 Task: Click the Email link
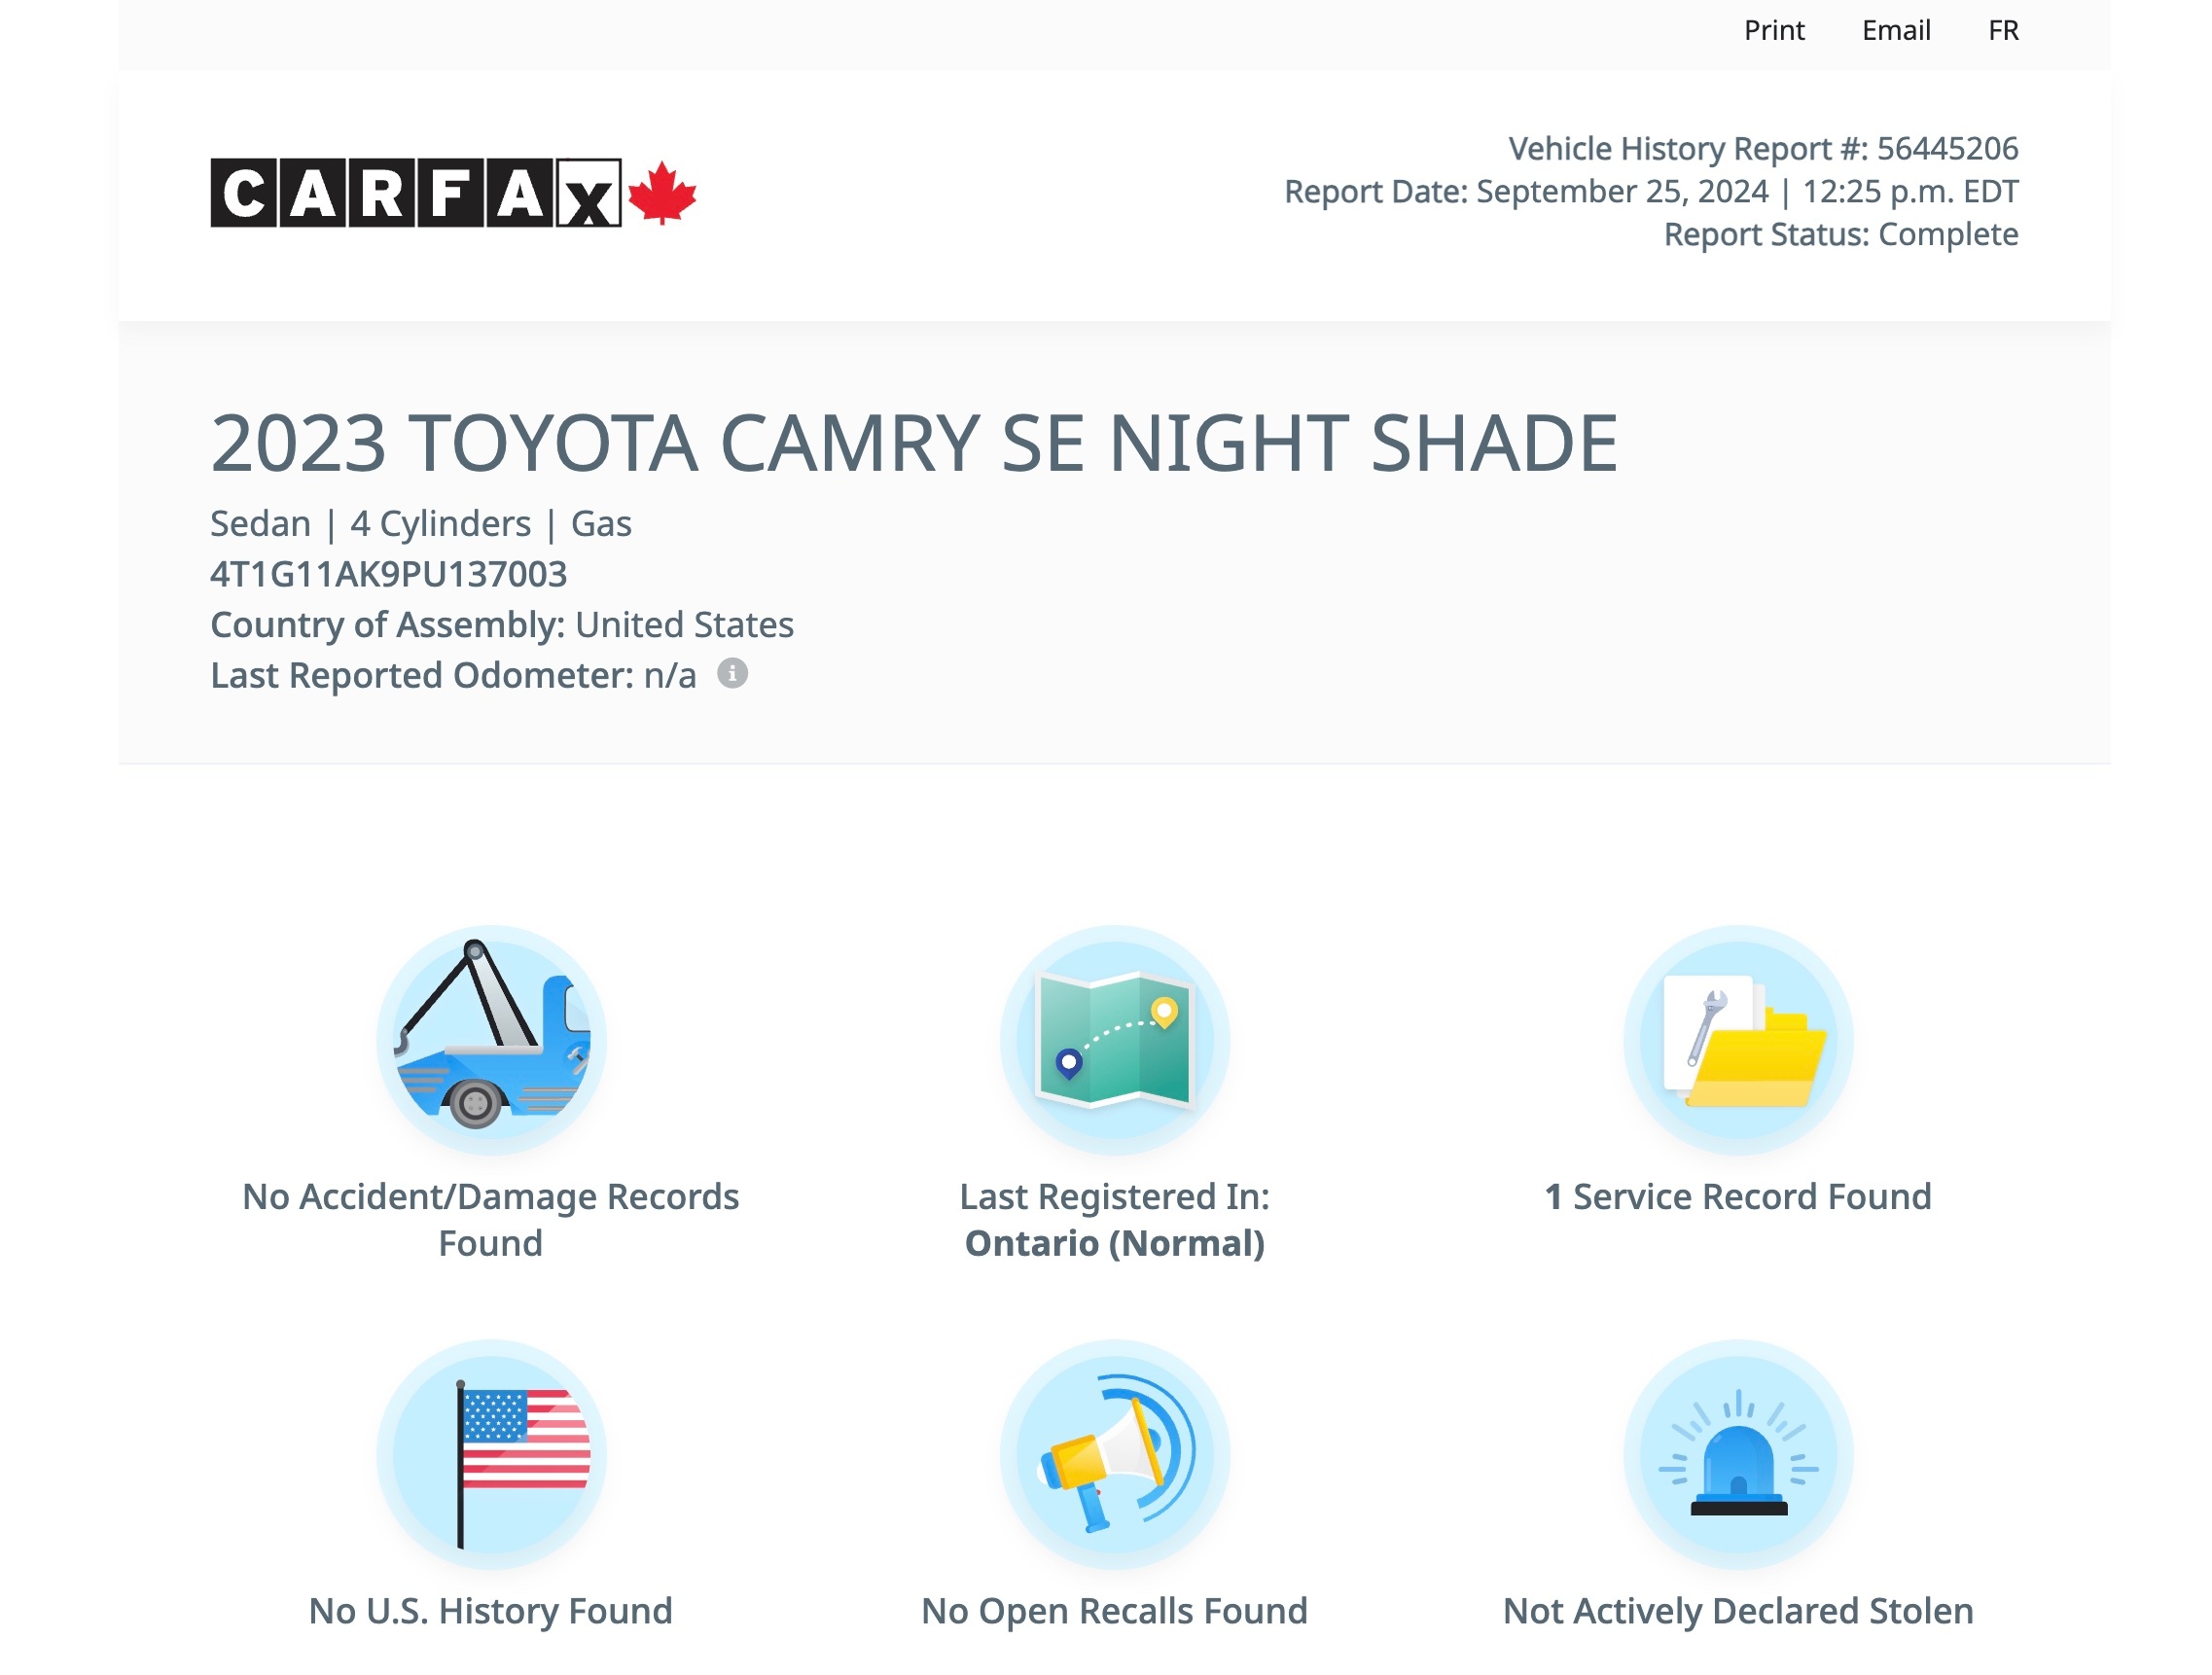click(x=1896, y=31)
